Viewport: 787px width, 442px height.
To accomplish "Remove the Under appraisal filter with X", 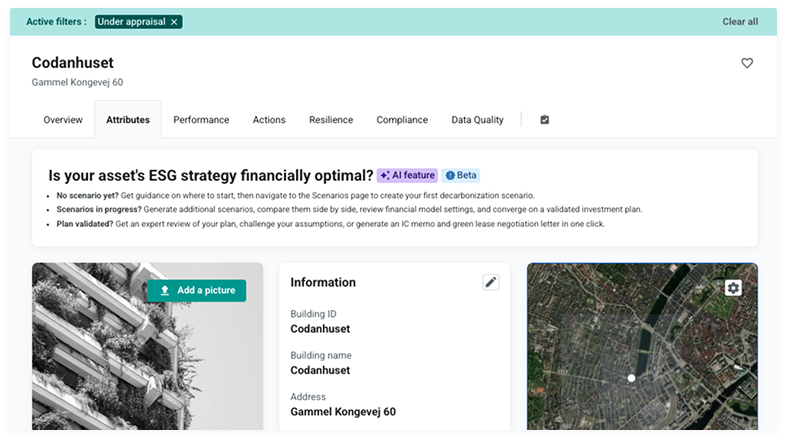I will [x=174, y=22].
